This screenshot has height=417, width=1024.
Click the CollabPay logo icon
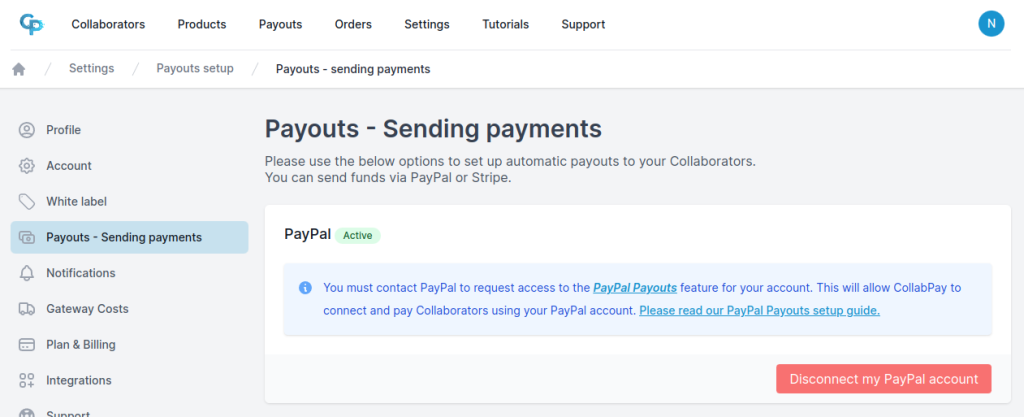(30, 24)
